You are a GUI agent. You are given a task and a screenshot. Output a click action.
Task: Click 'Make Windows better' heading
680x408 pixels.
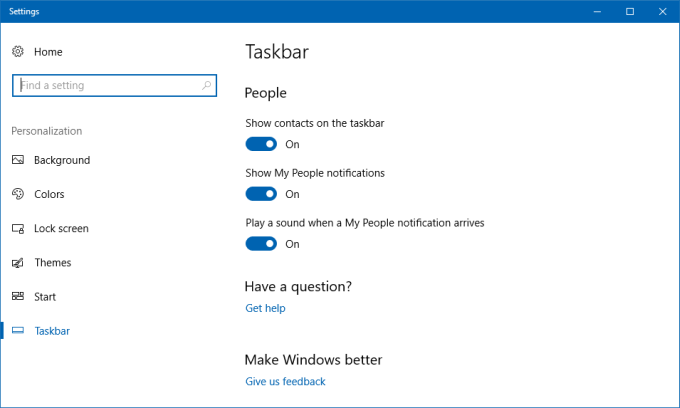[x=314, y=360]
